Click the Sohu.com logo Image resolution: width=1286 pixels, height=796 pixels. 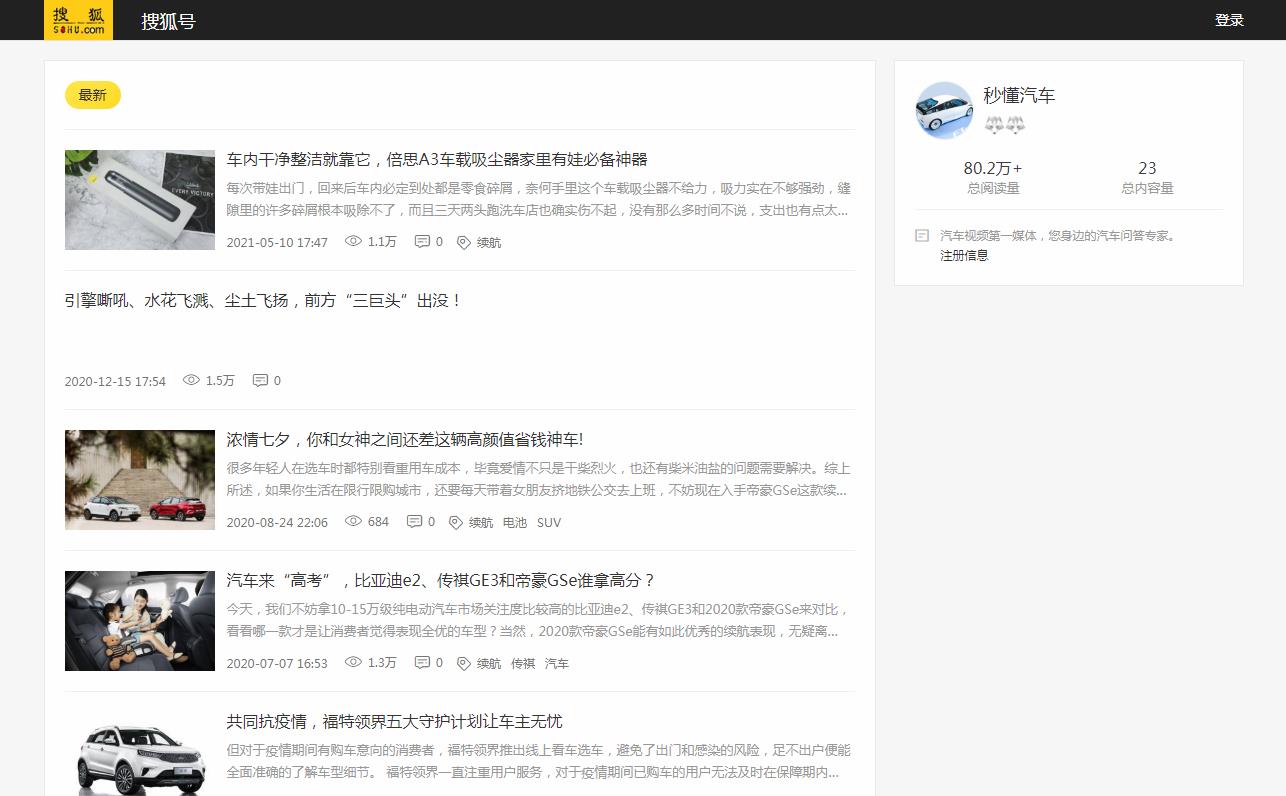click(x=78, y=20)
